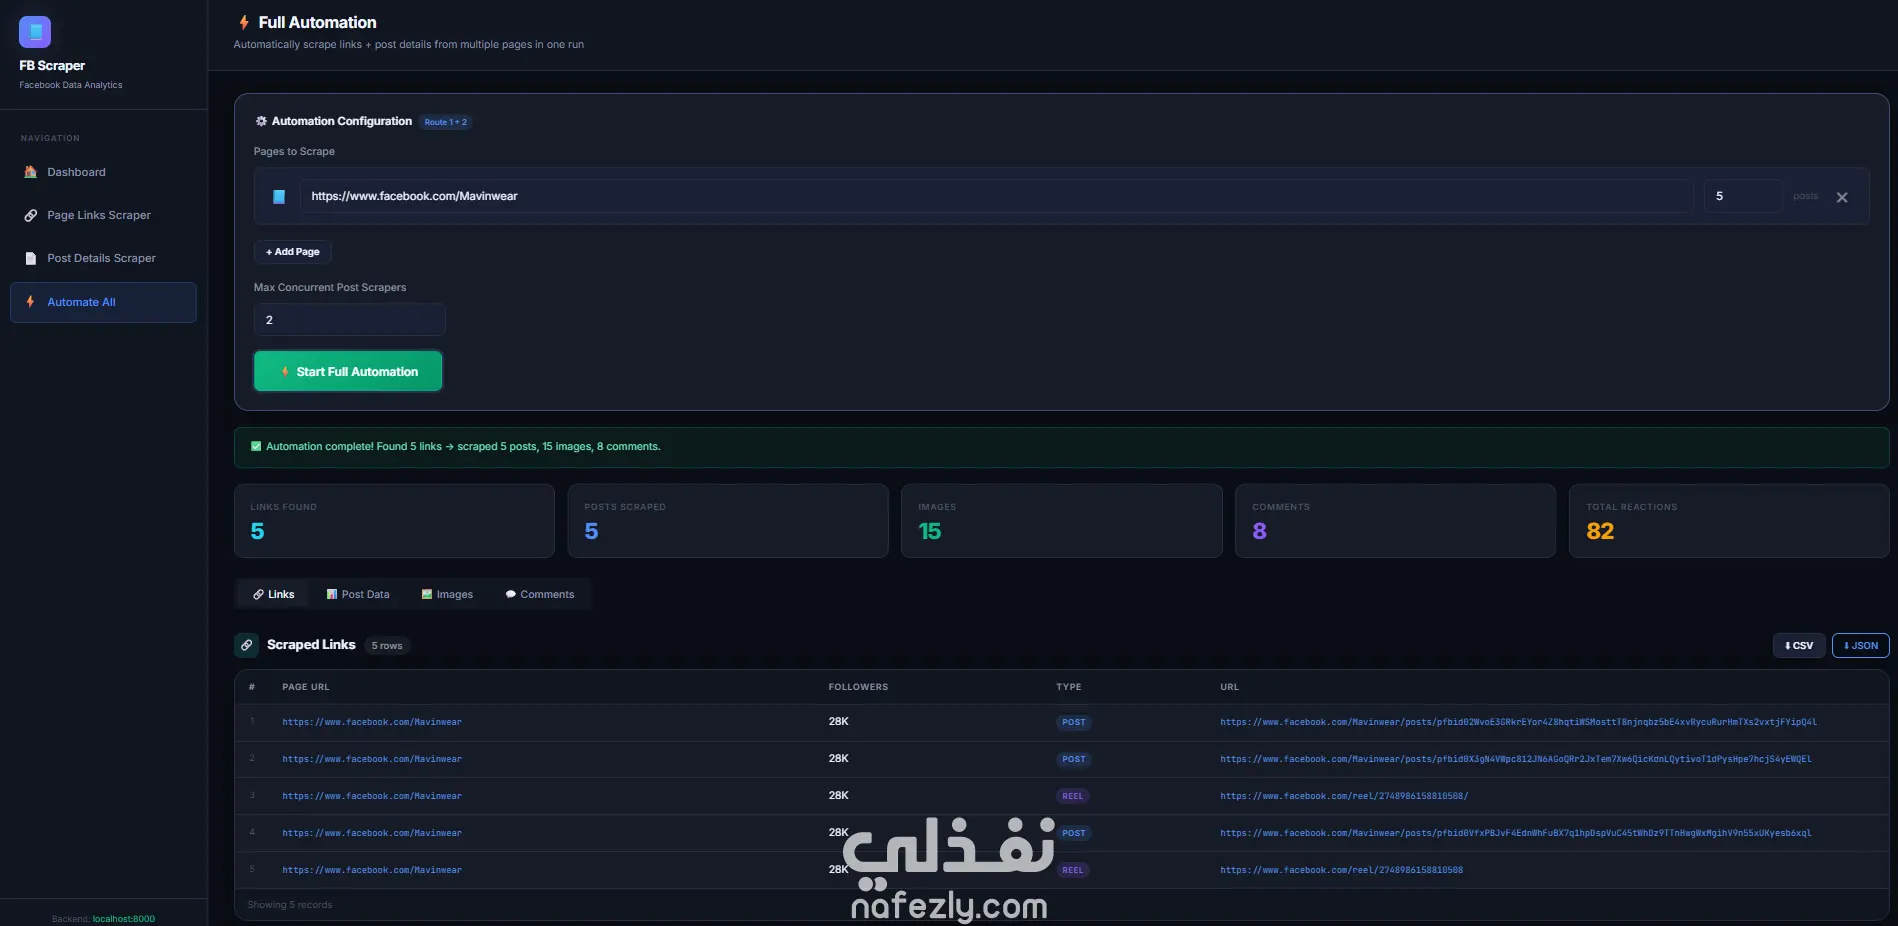Open page URL link in row 1

pos(372,722)
